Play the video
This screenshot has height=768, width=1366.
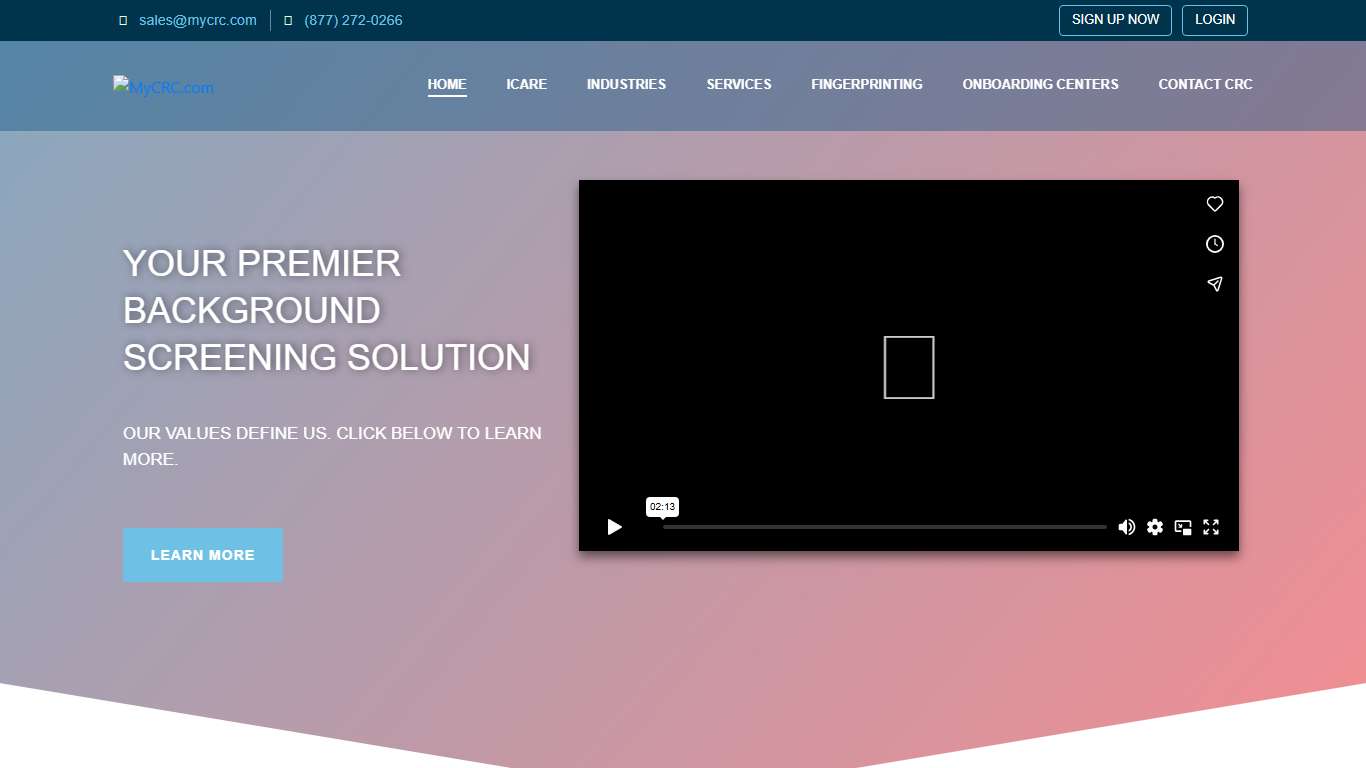(614, 527)
